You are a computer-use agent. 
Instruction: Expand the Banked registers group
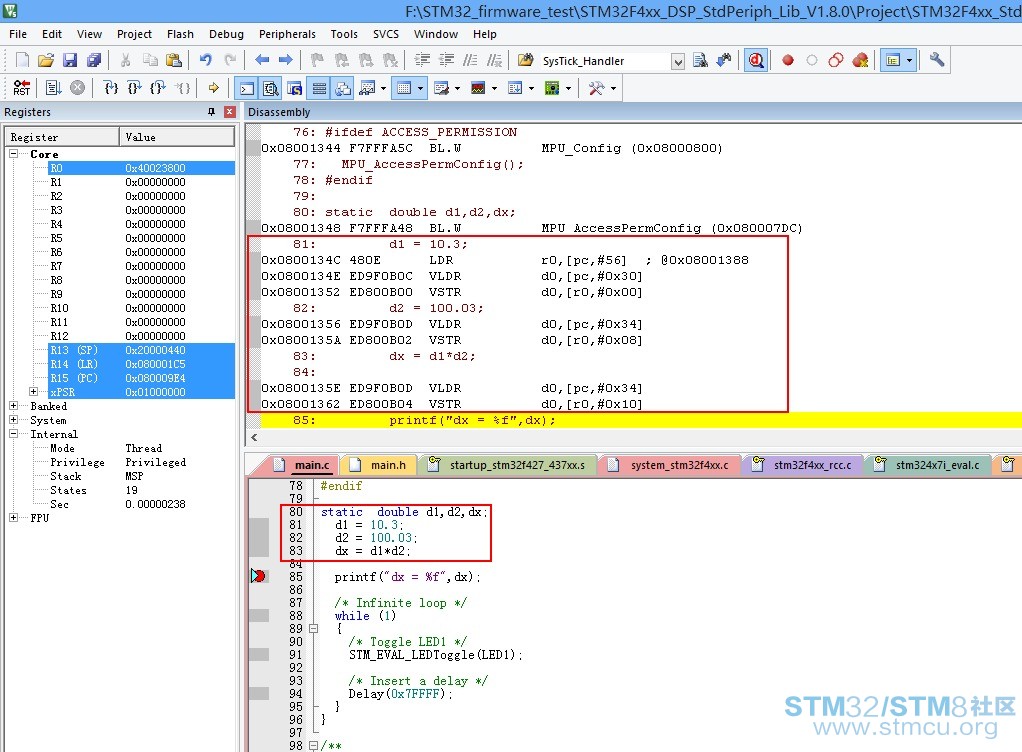pos(14,406)
